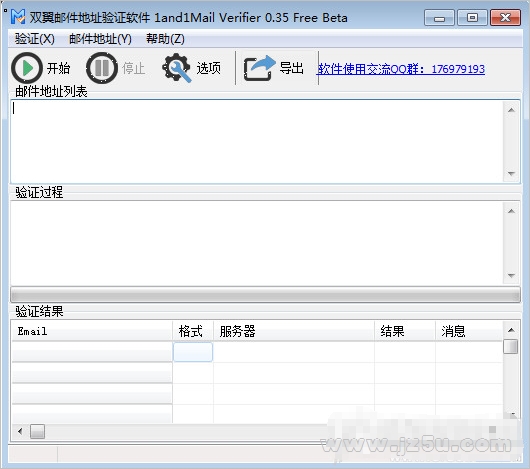Click the 结果 column header
The image size is (530, 469).
pos(405,331)
